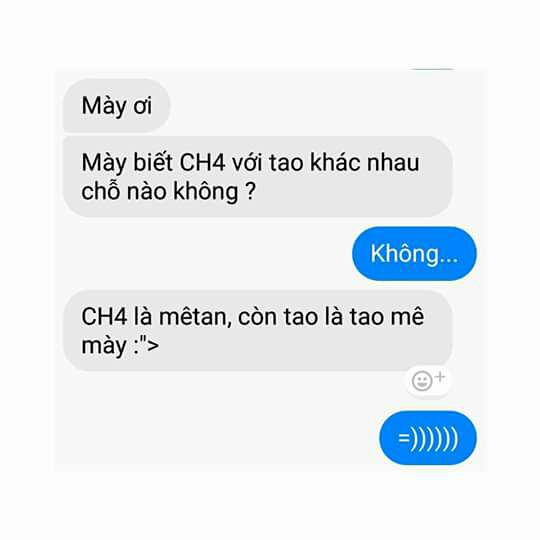The width and height of the screenshot is (540, 540).
Task: Click the ellipsis in the "Không..." bubble
Action: [x=449, y=262]
